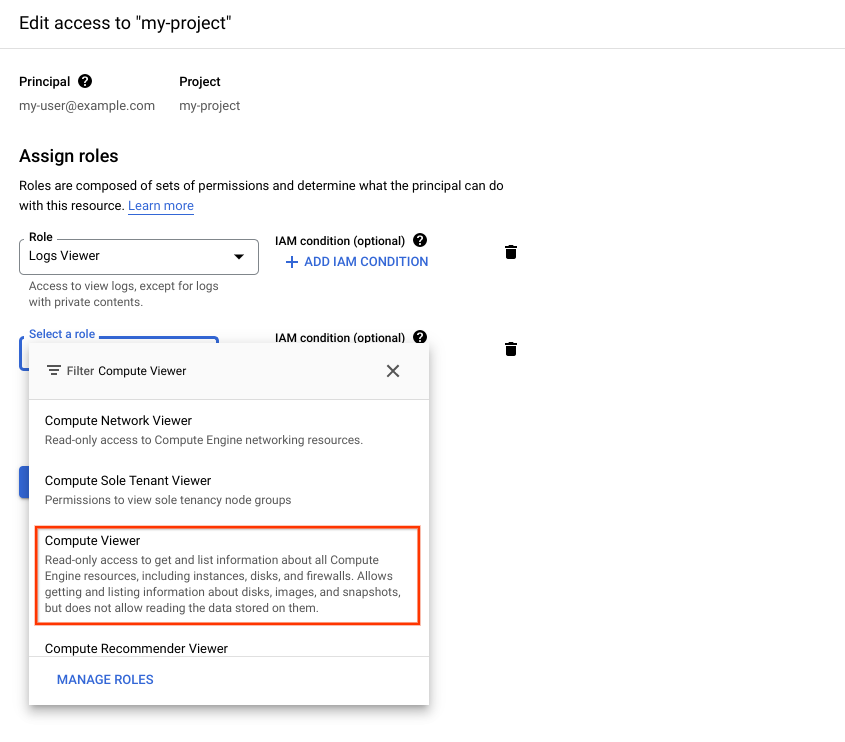845x742 pixels.
Task: Open the Logs Viewer role dropdown
Action: click(139, 256)
